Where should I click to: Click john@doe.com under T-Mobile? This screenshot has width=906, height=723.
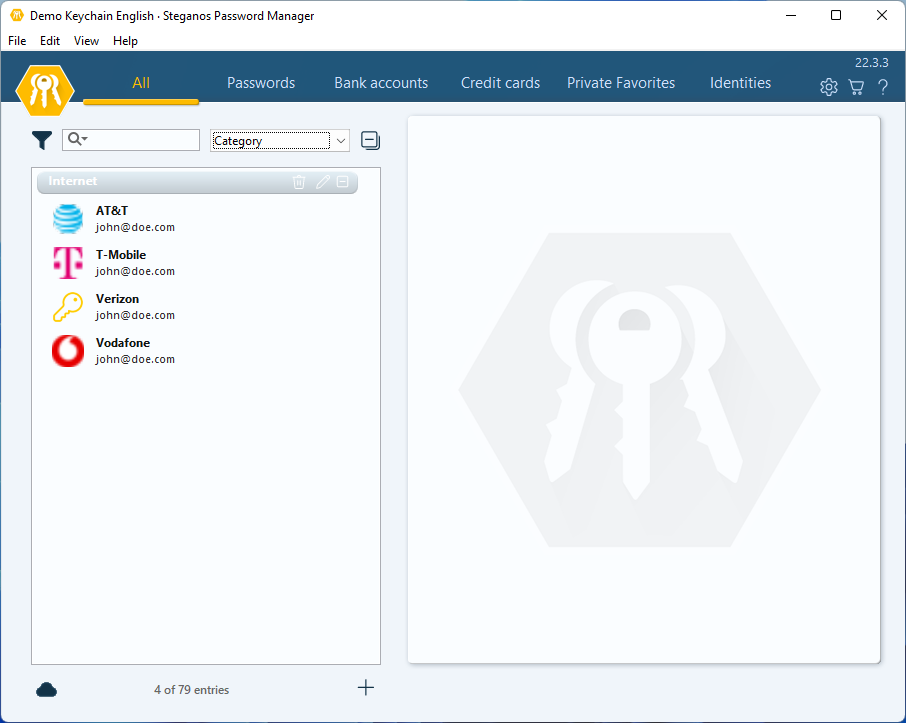[x=135, y=271]
